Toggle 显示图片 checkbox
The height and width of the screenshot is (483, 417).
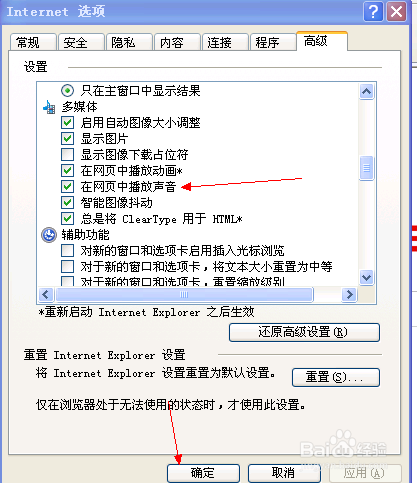(x=68, y=139)
